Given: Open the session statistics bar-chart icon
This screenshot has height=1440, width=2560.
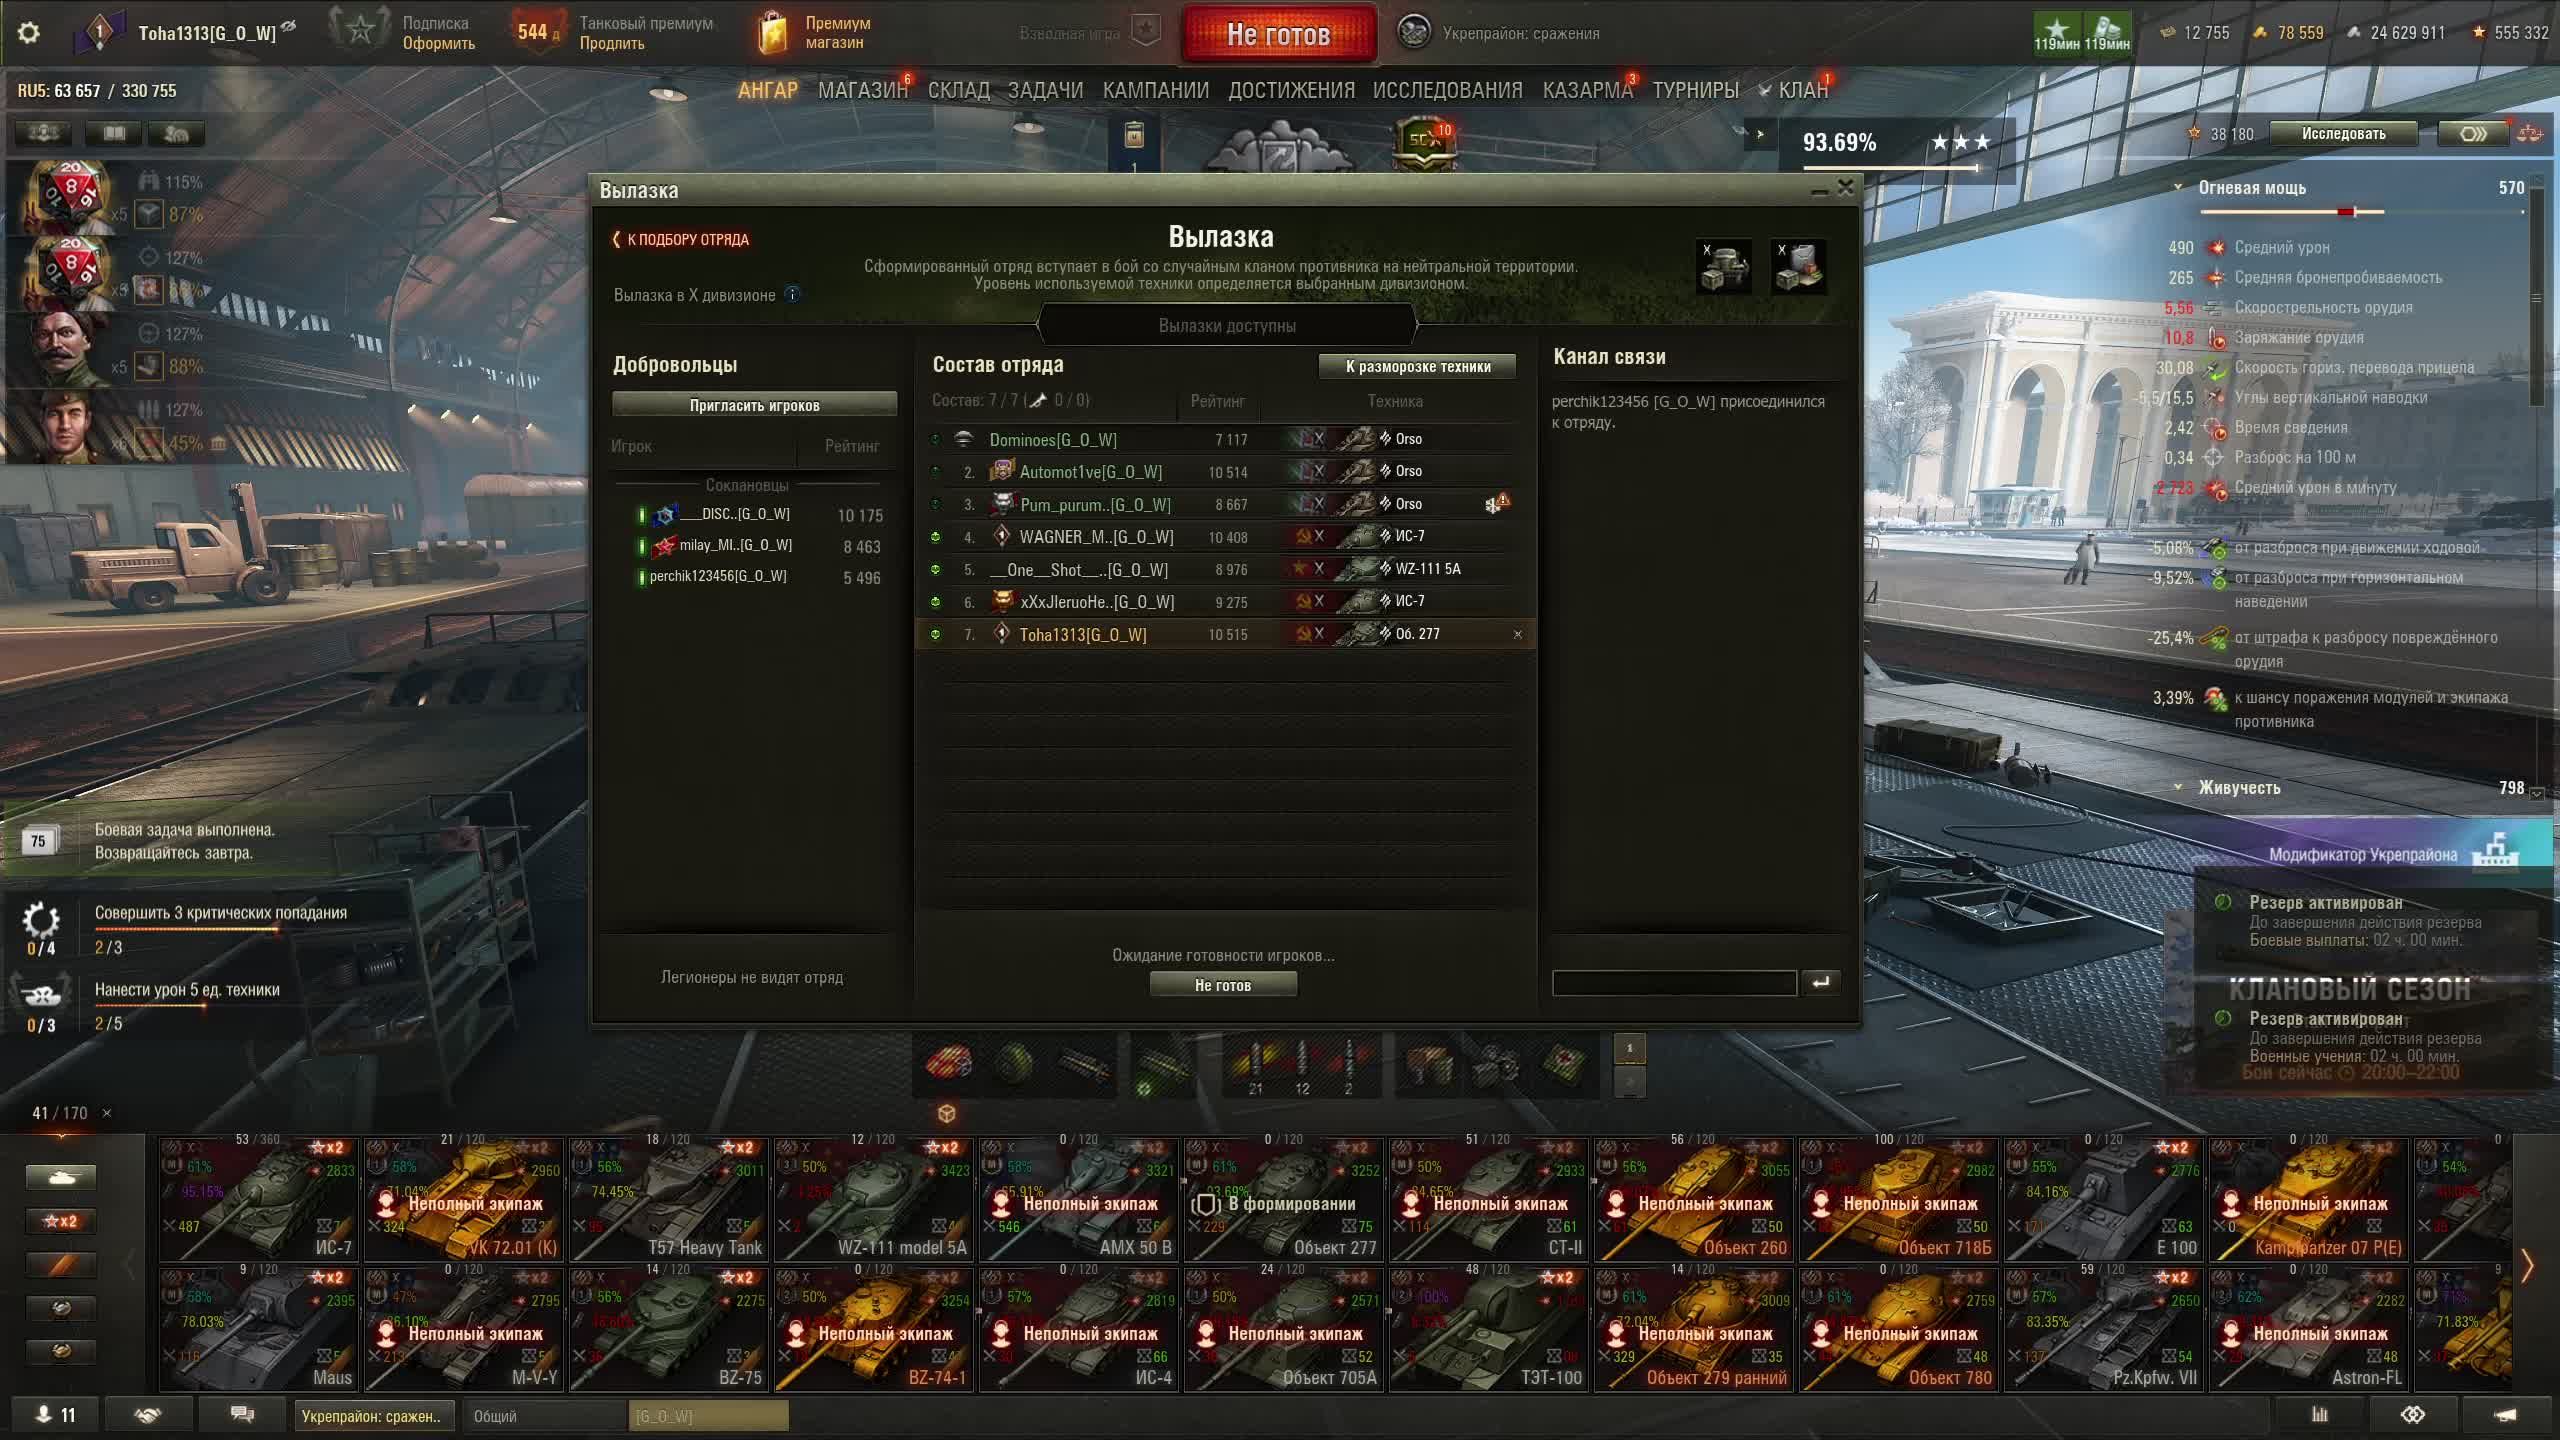Looking at the screenshot, I should pyautogui.click(x=2319, y=1415).
